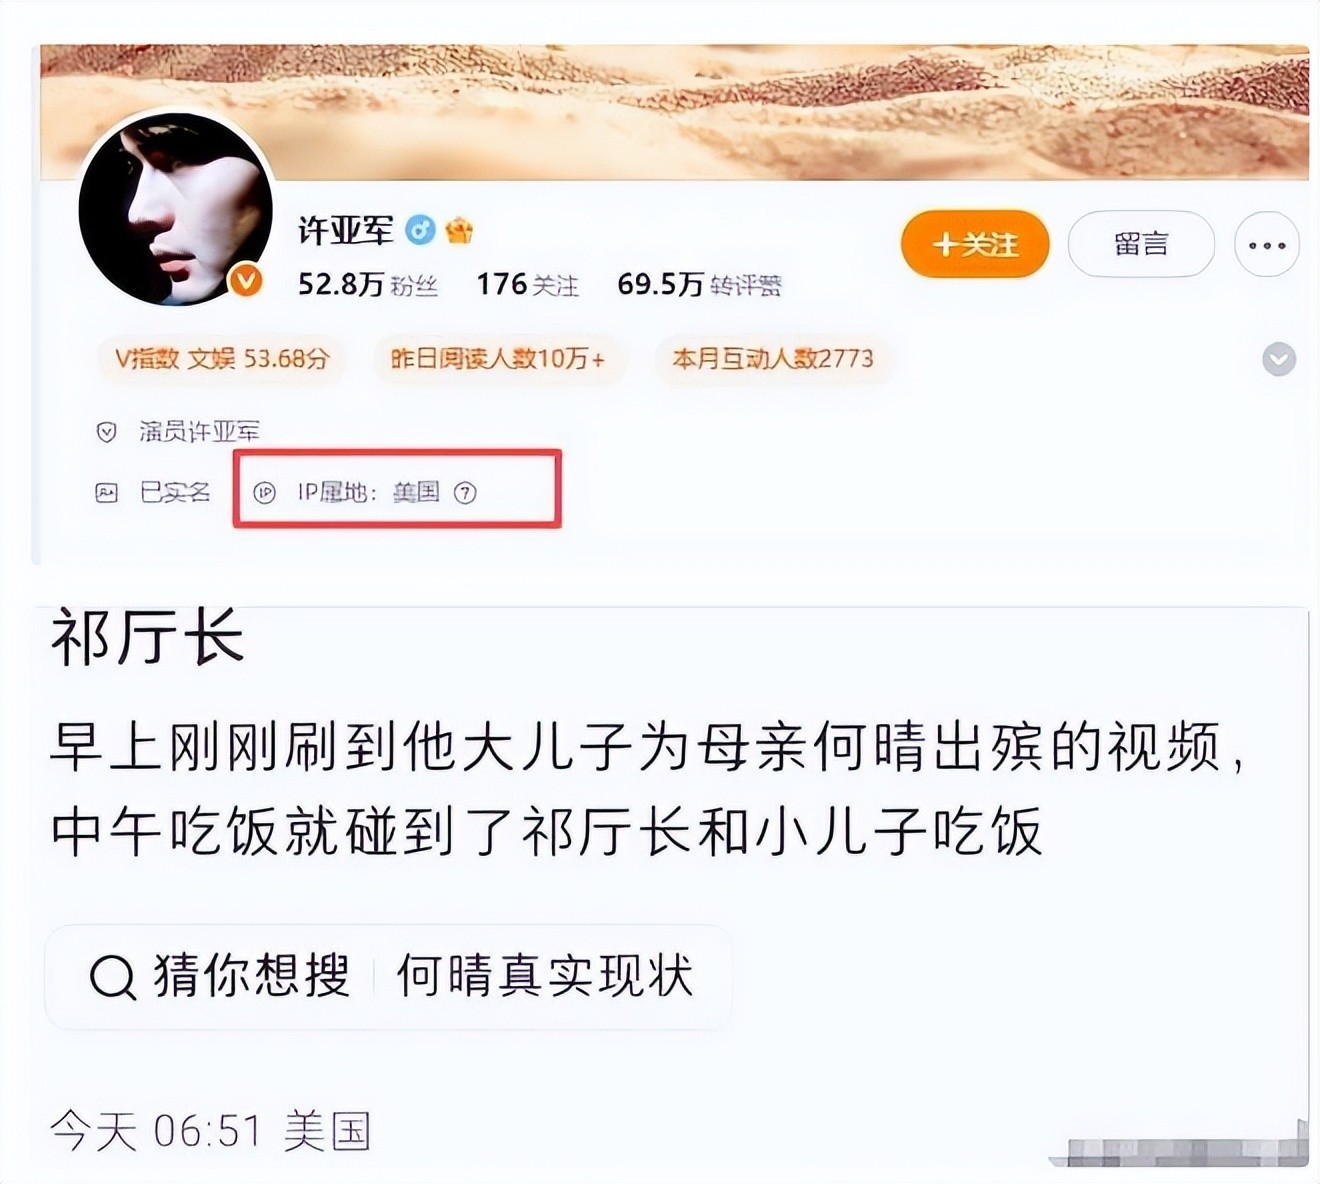
Task: Click the orange 关注 follow button
Action: tap(975, 244)
